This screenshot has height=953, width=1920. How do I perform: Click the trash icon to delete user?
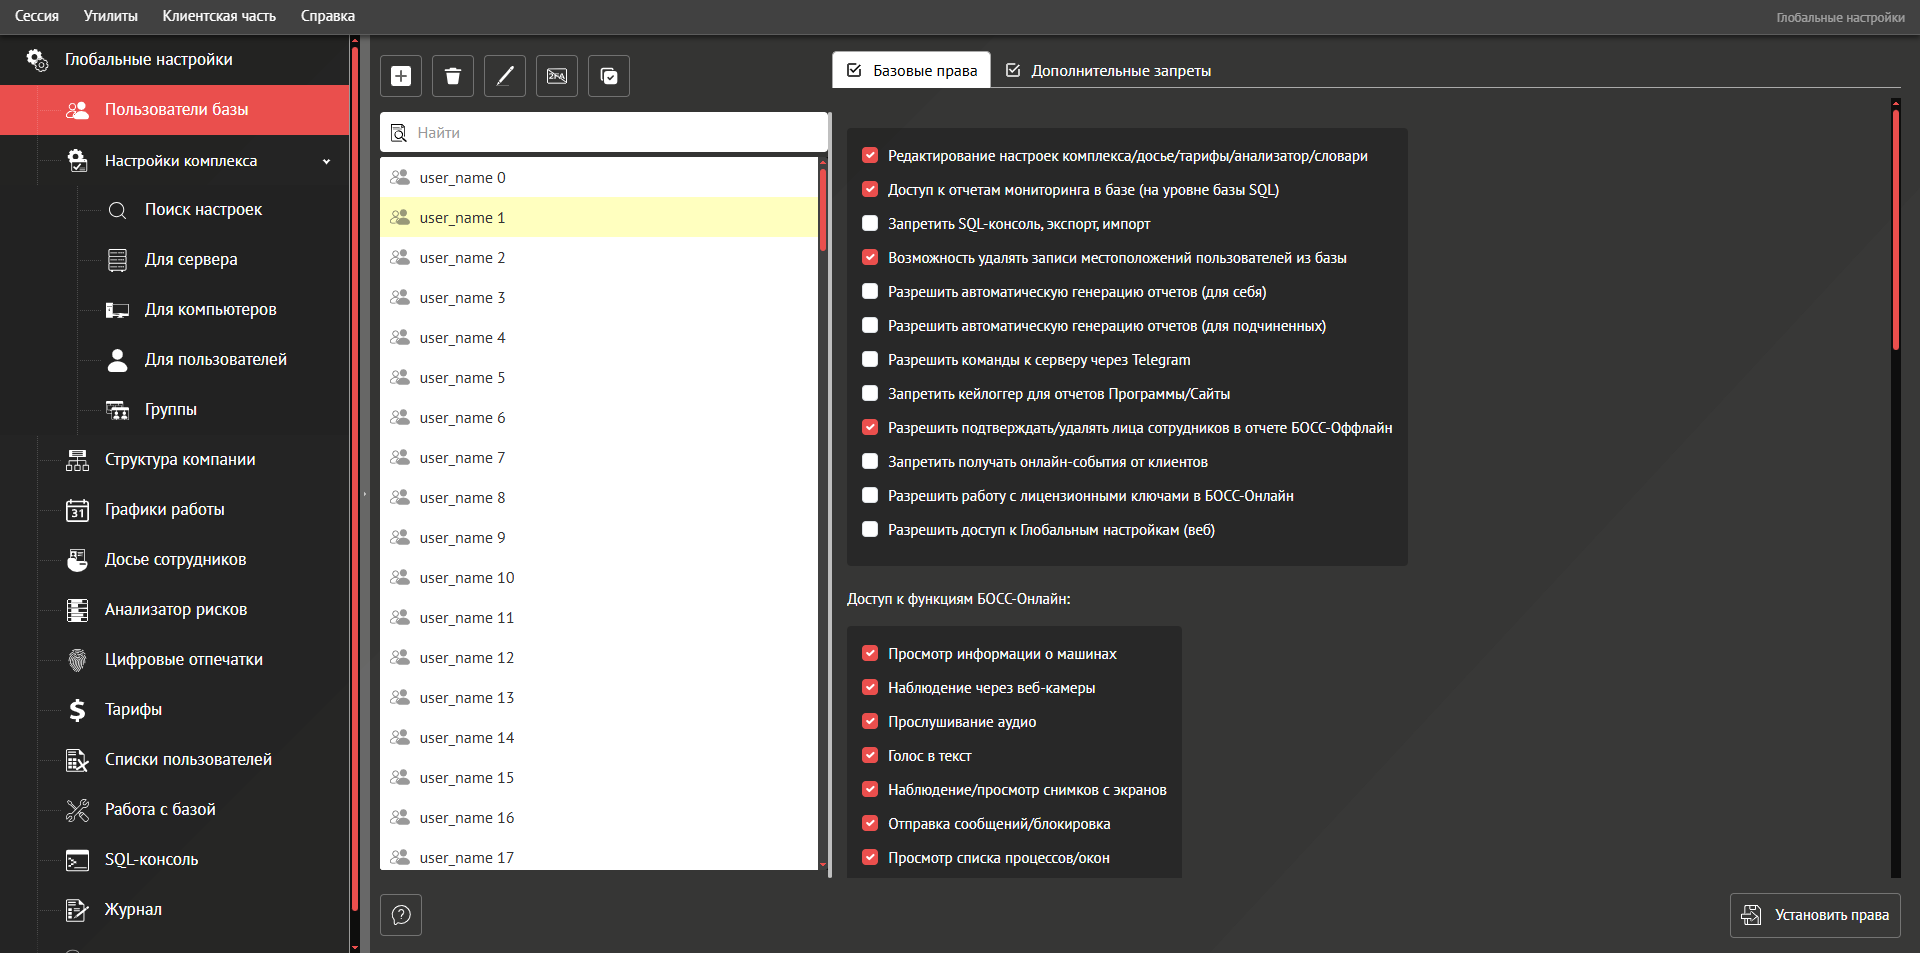pos(453,76)
